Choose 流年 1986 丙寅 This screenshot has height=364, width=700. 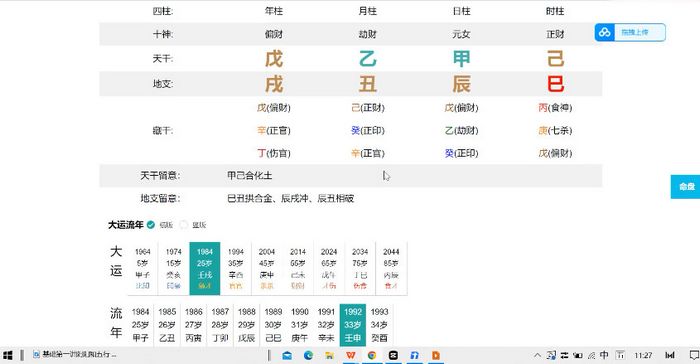click(193, 325)
